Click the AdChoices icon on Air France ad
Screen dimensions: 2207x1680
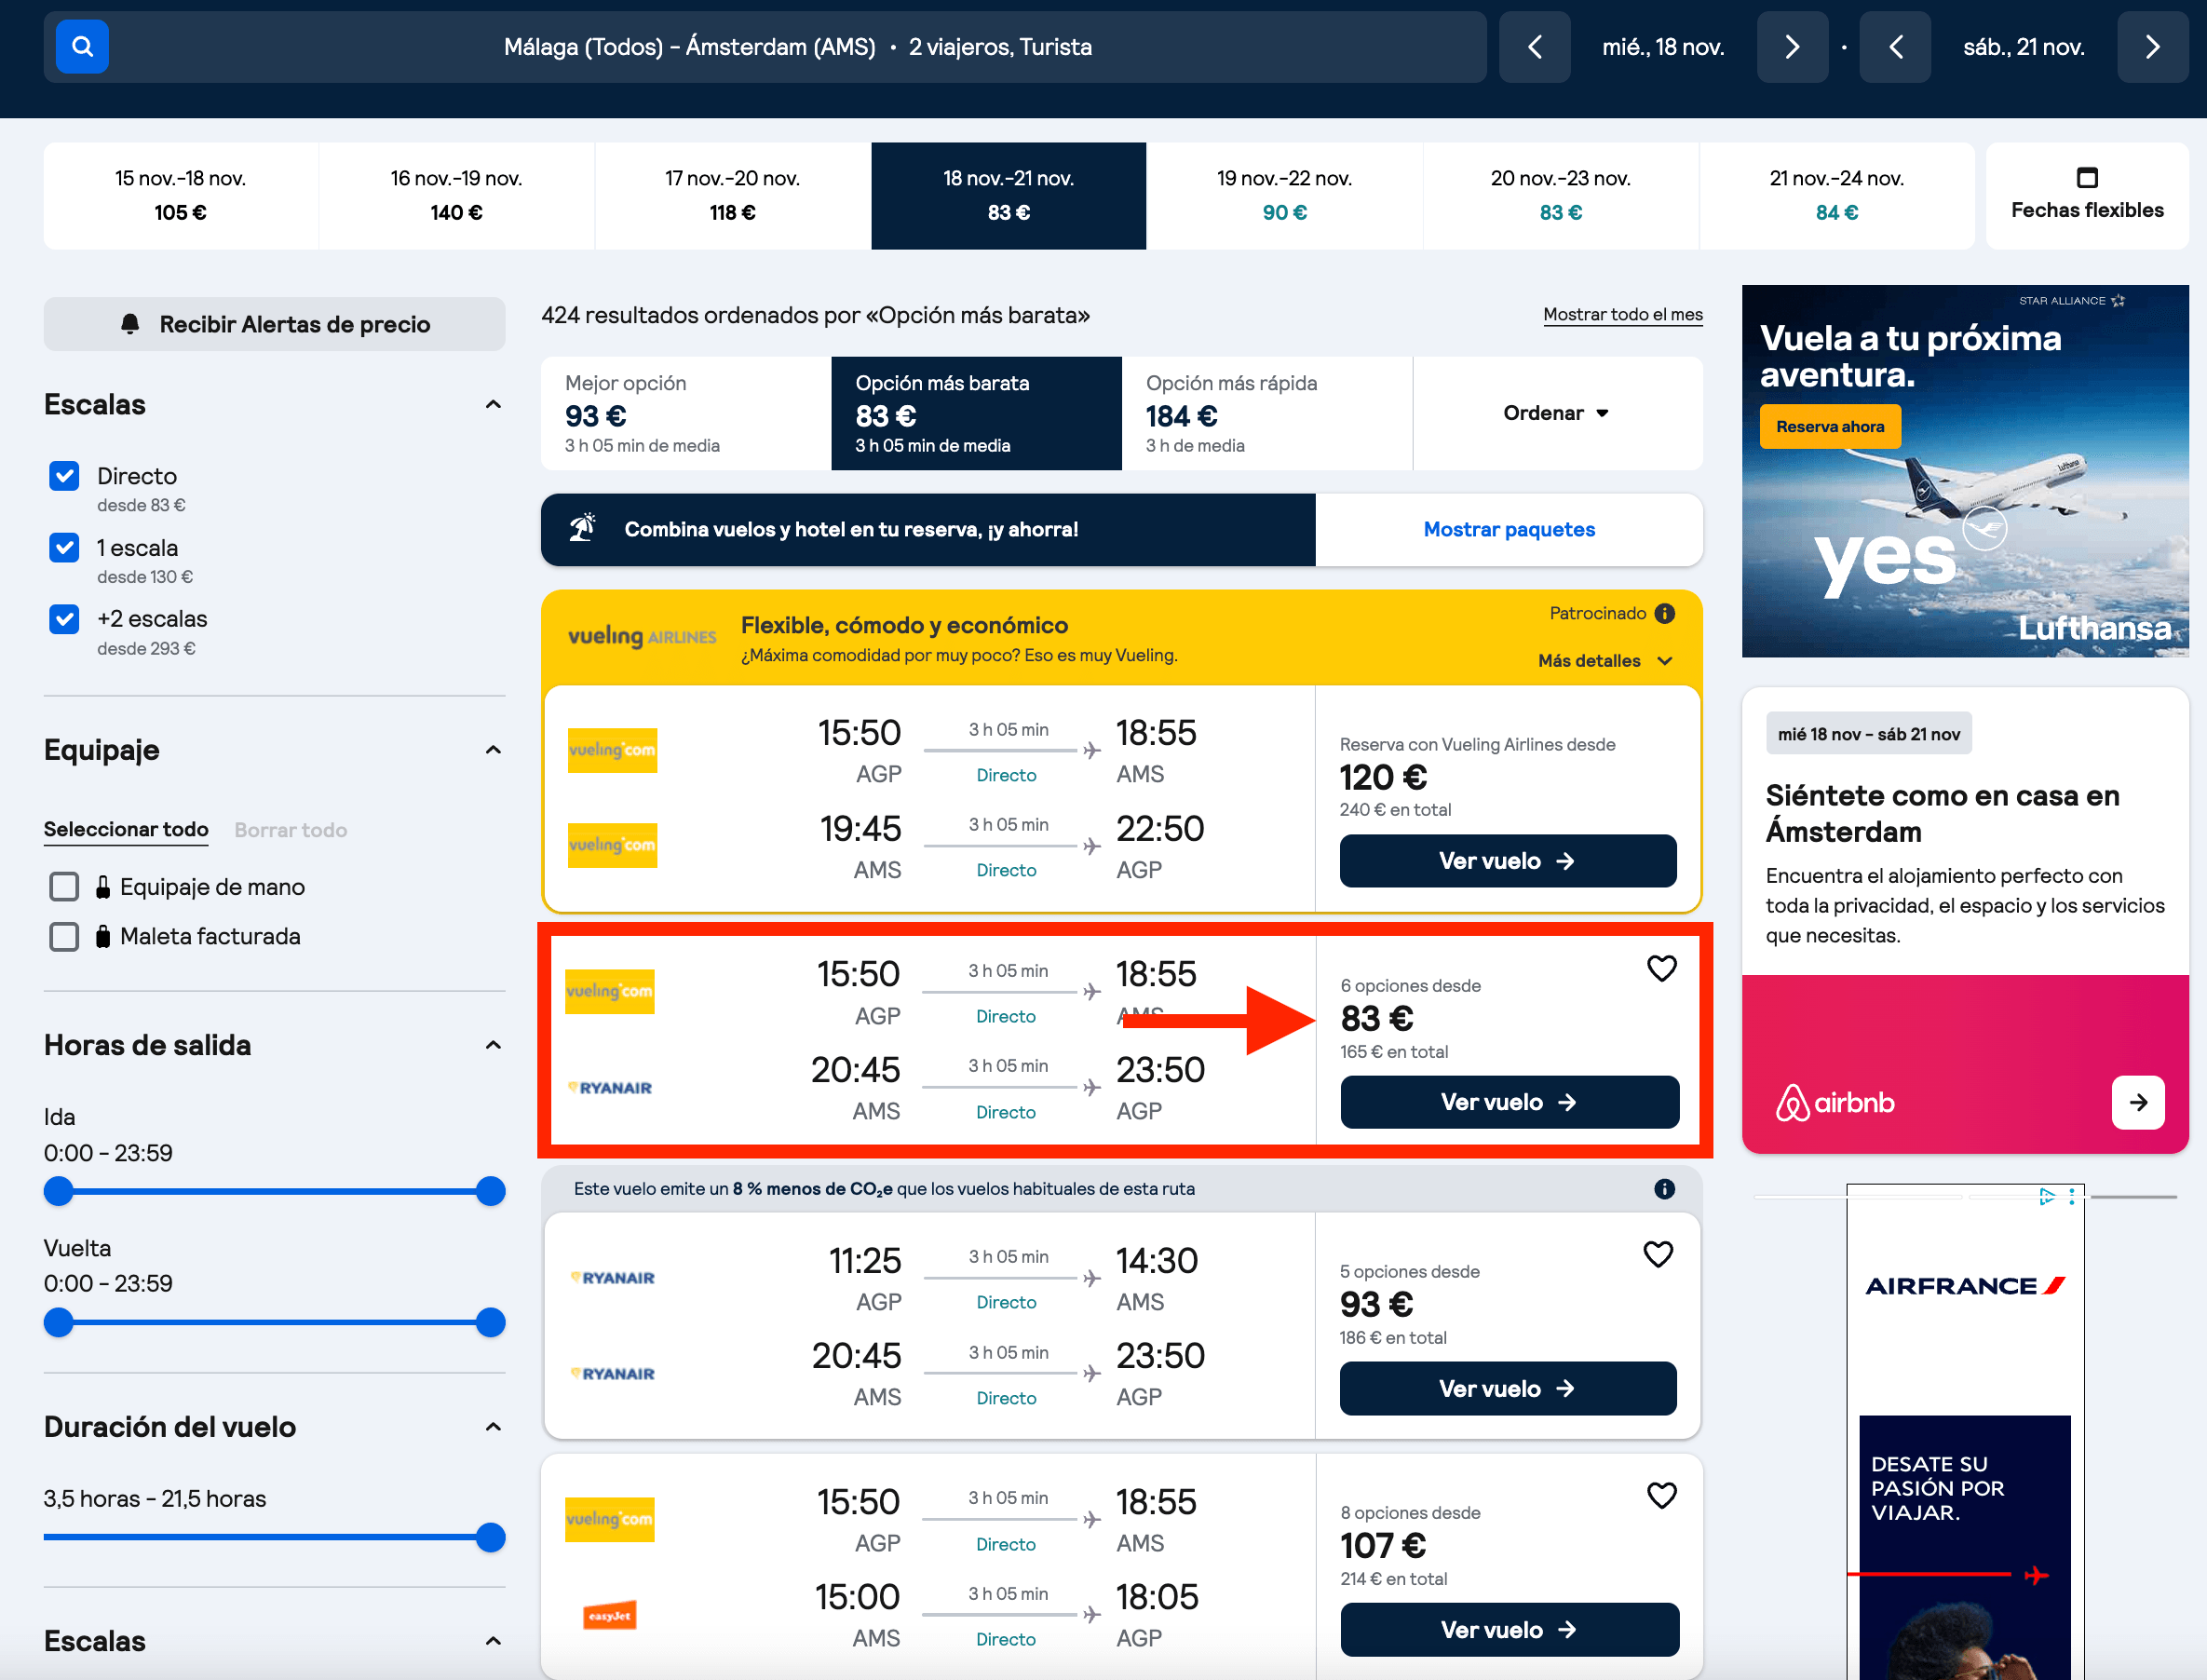(2047, 1196)
